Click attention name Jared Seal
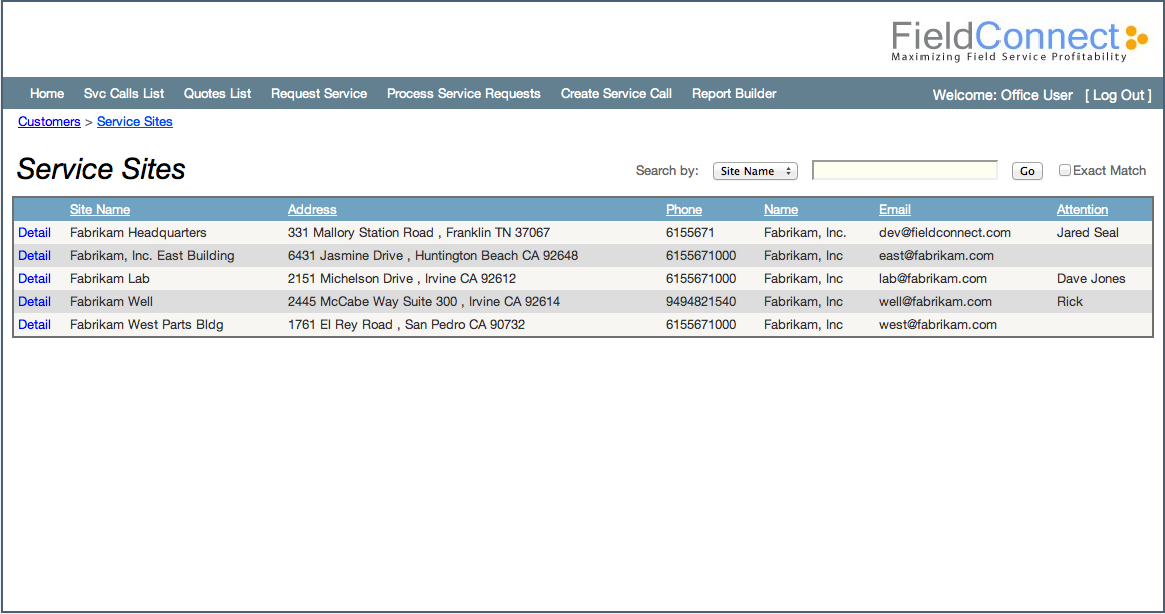Screen dimensions: 1165x614 [1087, 233]
